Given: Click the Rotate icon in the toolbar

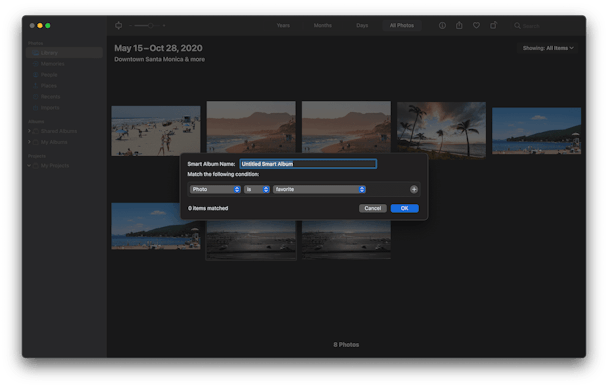Looking at the screenshot, I should [493, 25].
